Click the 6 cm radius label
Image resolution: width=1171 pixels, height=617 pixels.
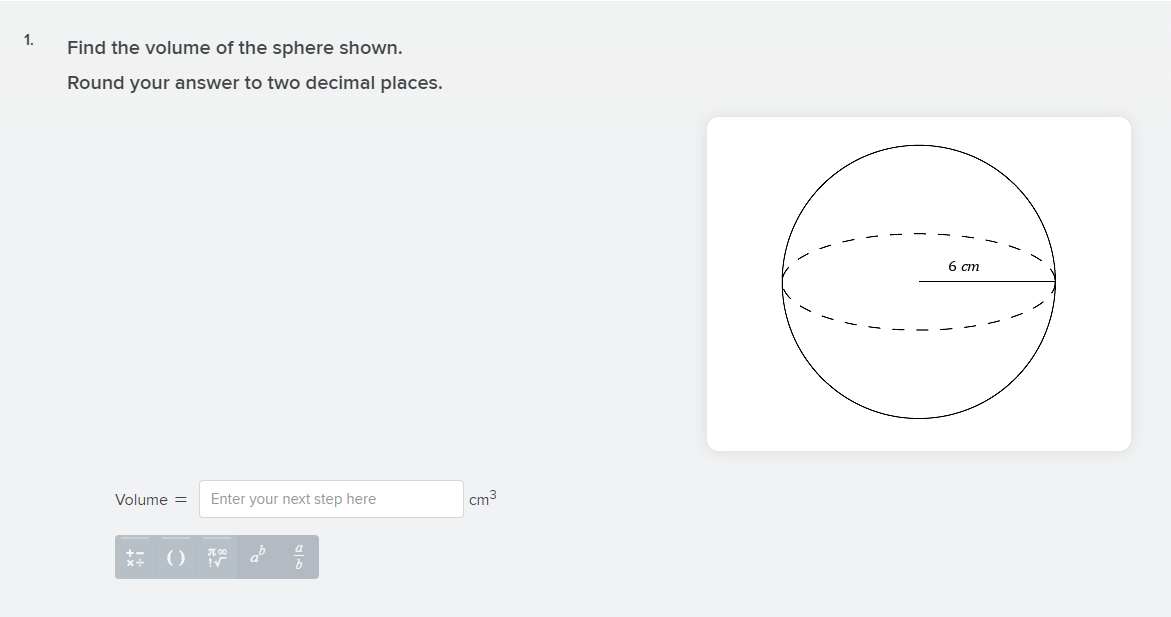click(964, 266)
